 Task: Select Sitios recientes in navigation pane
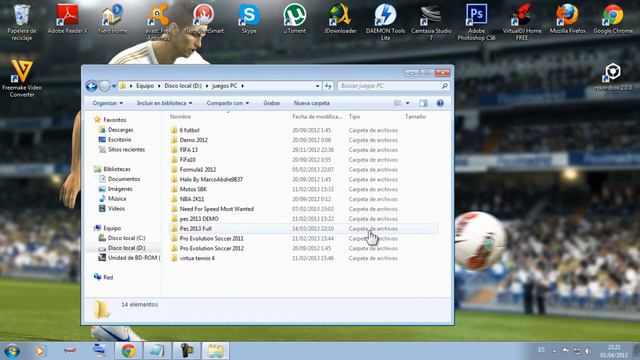122,149
